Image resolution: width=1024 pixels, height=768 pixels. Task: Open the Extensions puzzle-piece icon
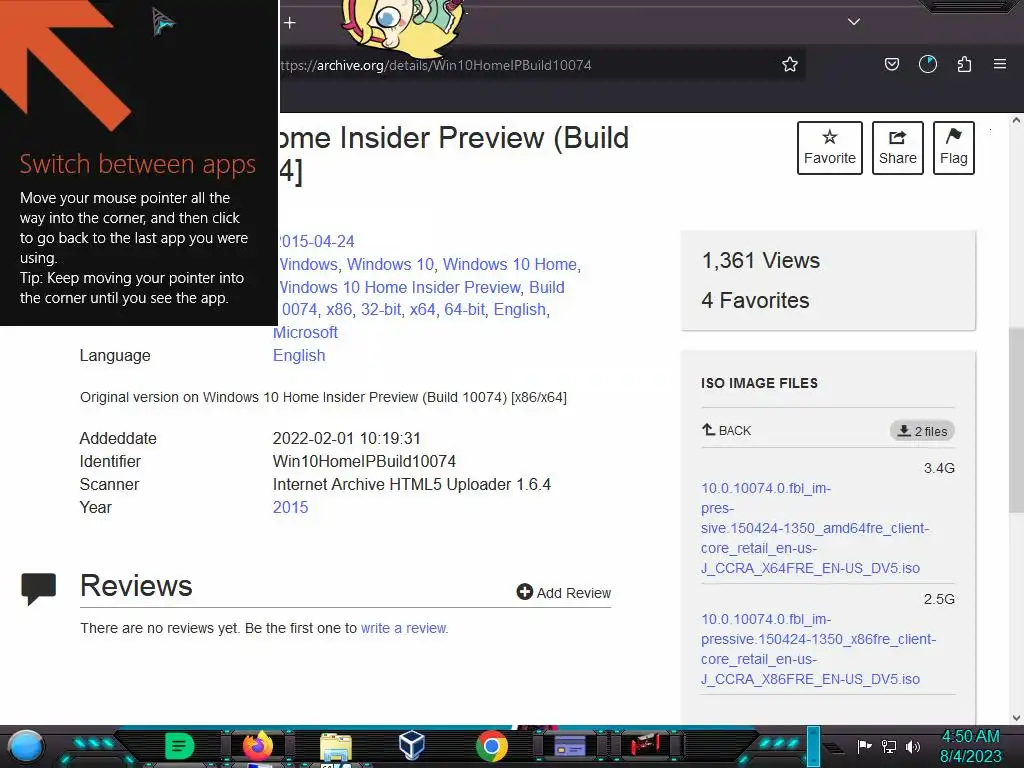(964, 64)
